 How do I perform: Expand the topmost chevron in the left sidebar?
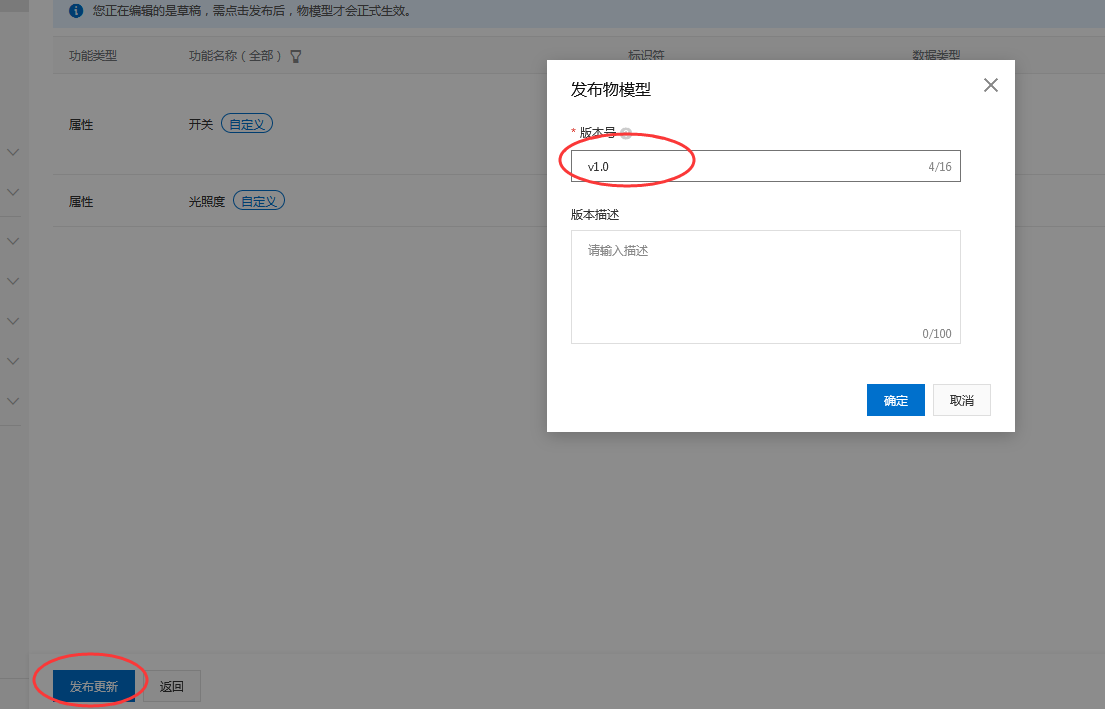tap(12, 152)
